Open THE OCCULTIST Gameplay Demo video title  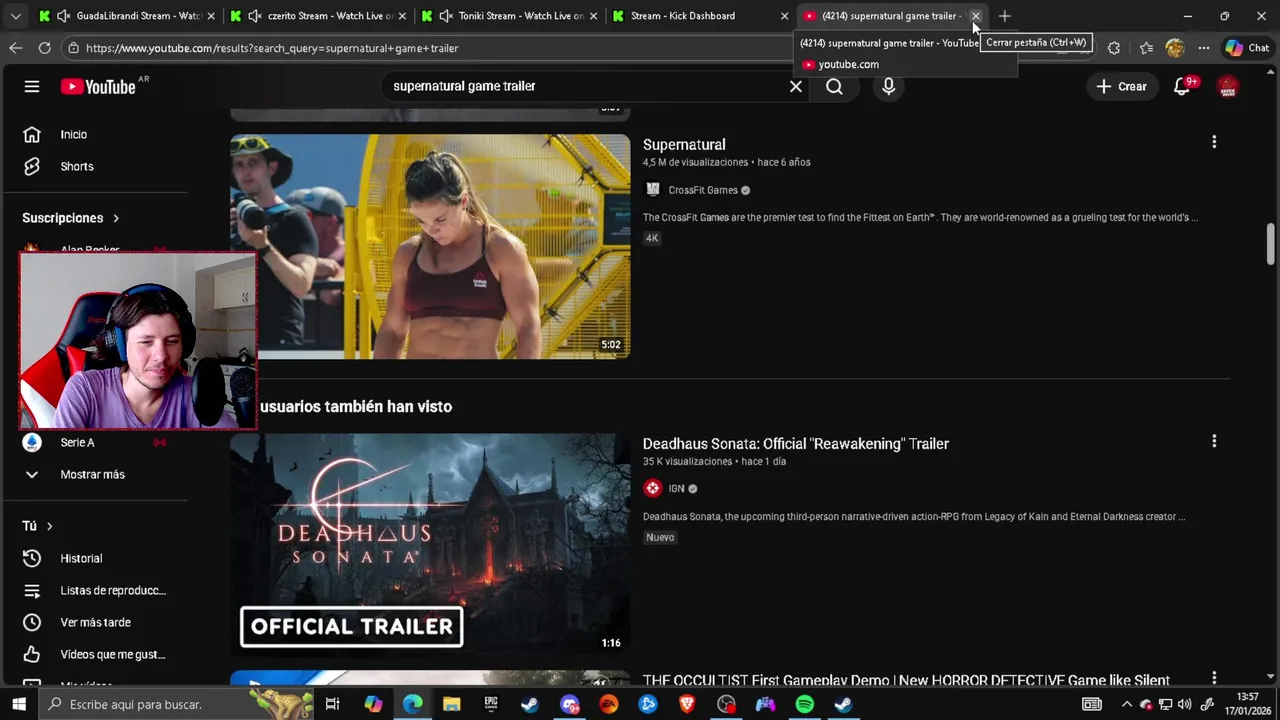pos(906,681)
